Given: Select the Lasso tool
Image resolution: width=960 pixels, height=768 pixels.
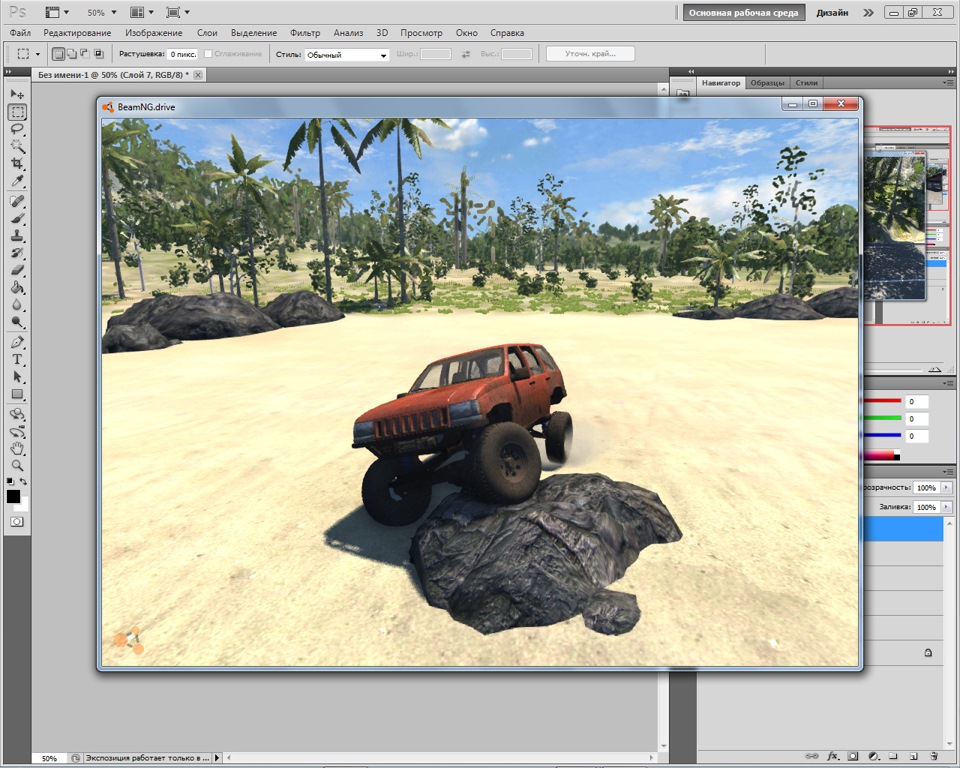Looking at the screenshot, I should pos(17,129).
